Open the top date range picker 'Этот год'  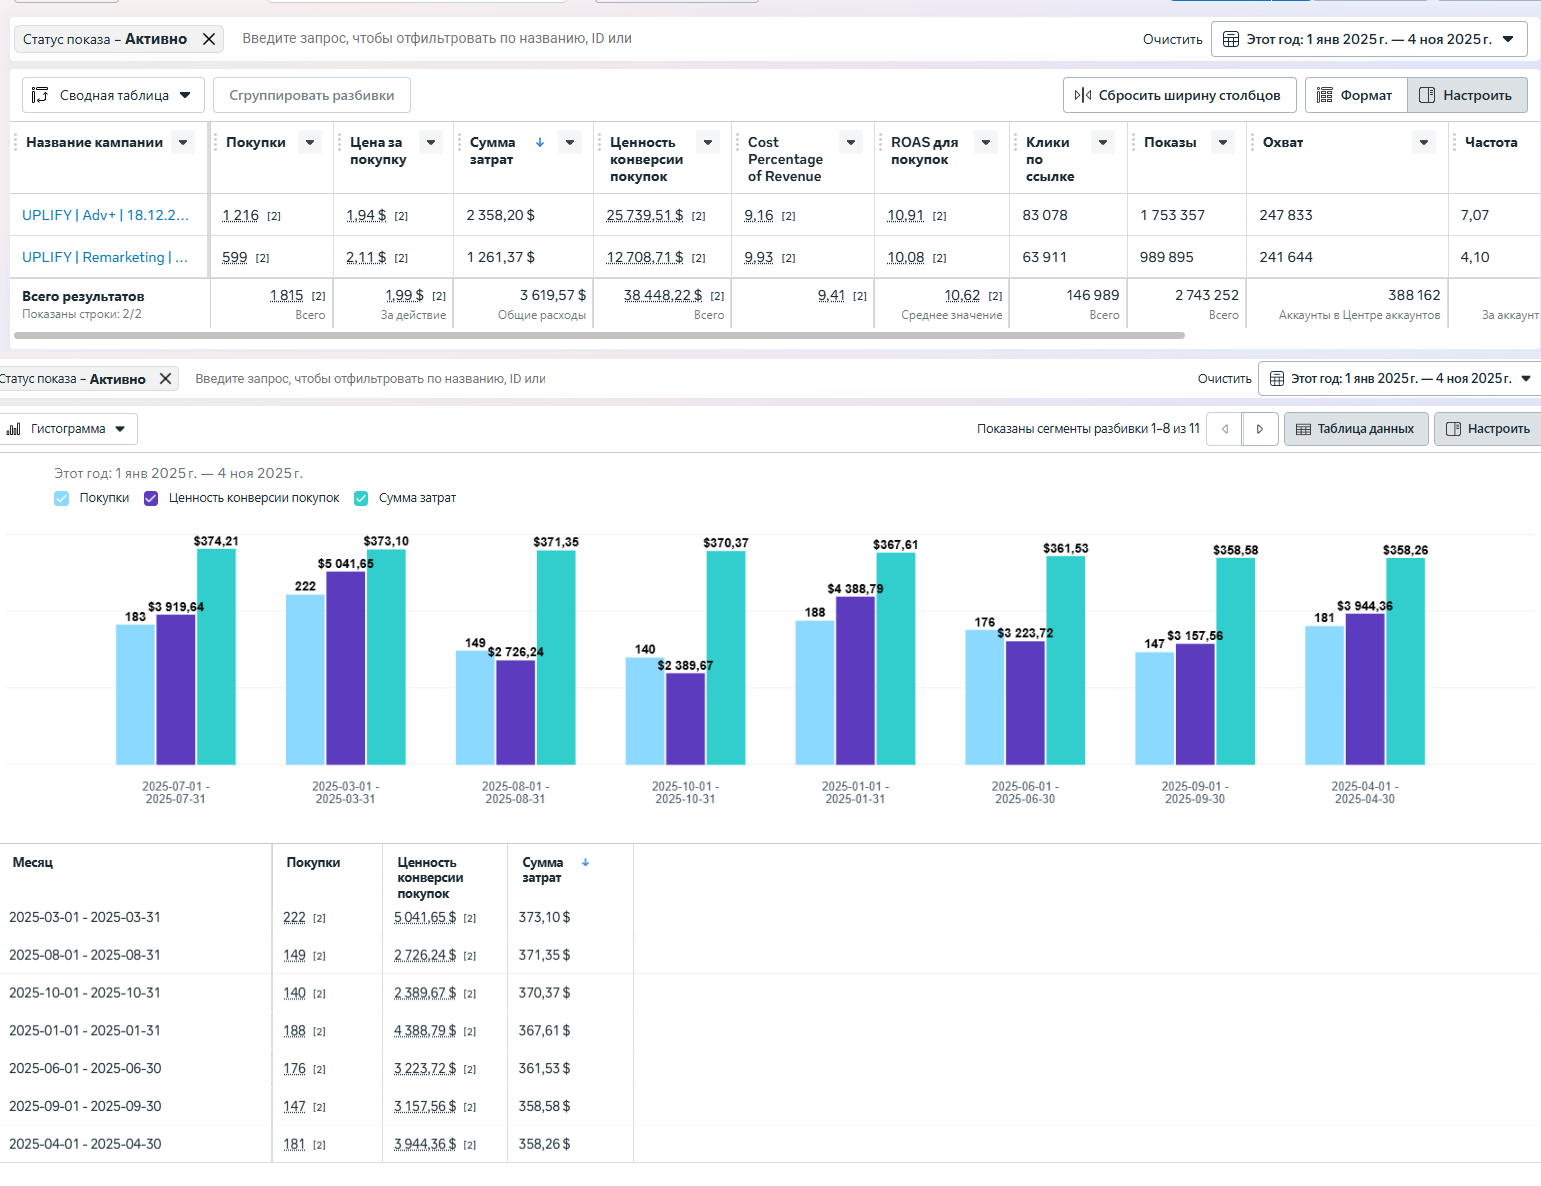[x=1369, y=39]
